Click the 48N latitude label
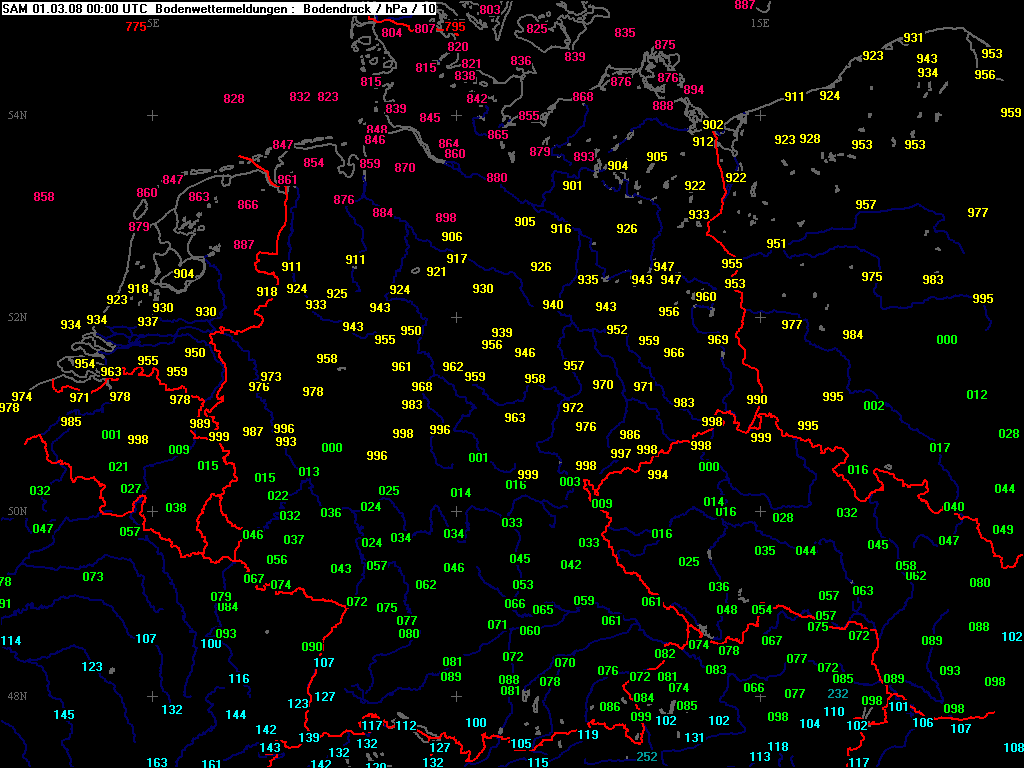This screenshot has height=768, width=1024. click(17, 696)
